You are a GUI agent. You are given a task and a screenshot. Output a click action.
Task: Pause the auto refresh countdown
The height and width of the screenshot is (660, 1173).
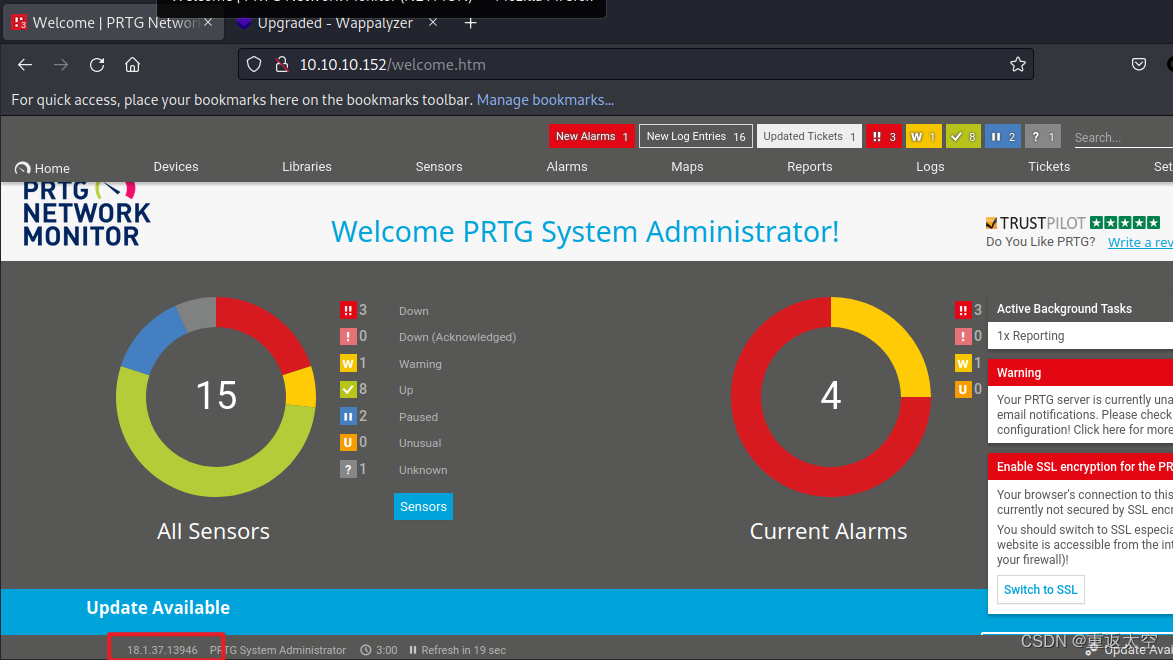(413, 650)
